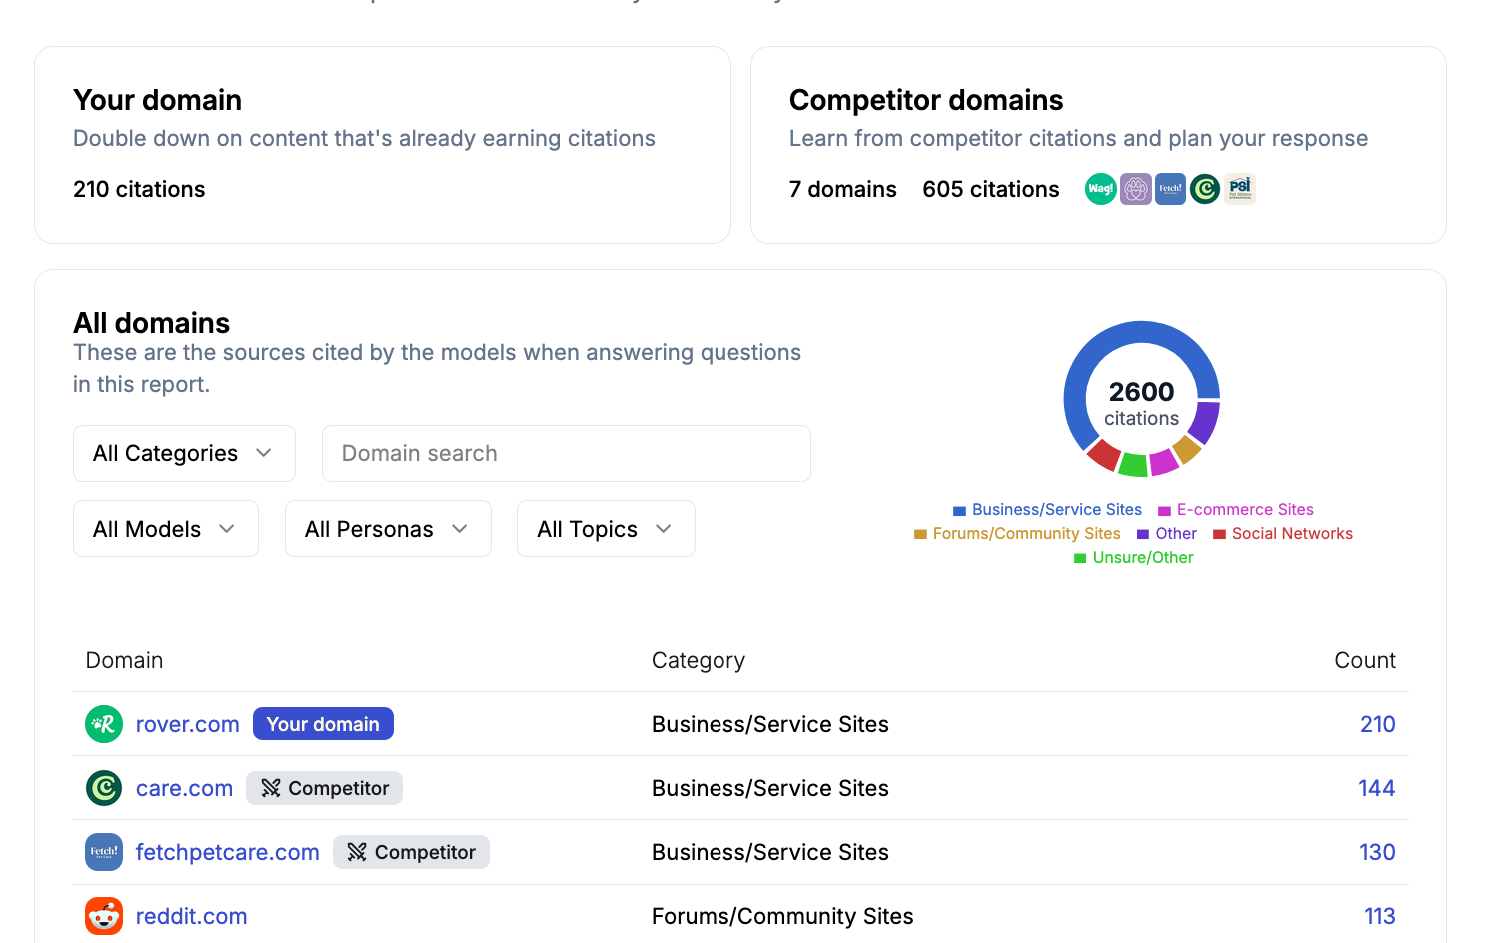Click the care.com favicon in the table
The height and width of the screenshot is (943, 1487).
pyautogui.click(x=104, y=788)
